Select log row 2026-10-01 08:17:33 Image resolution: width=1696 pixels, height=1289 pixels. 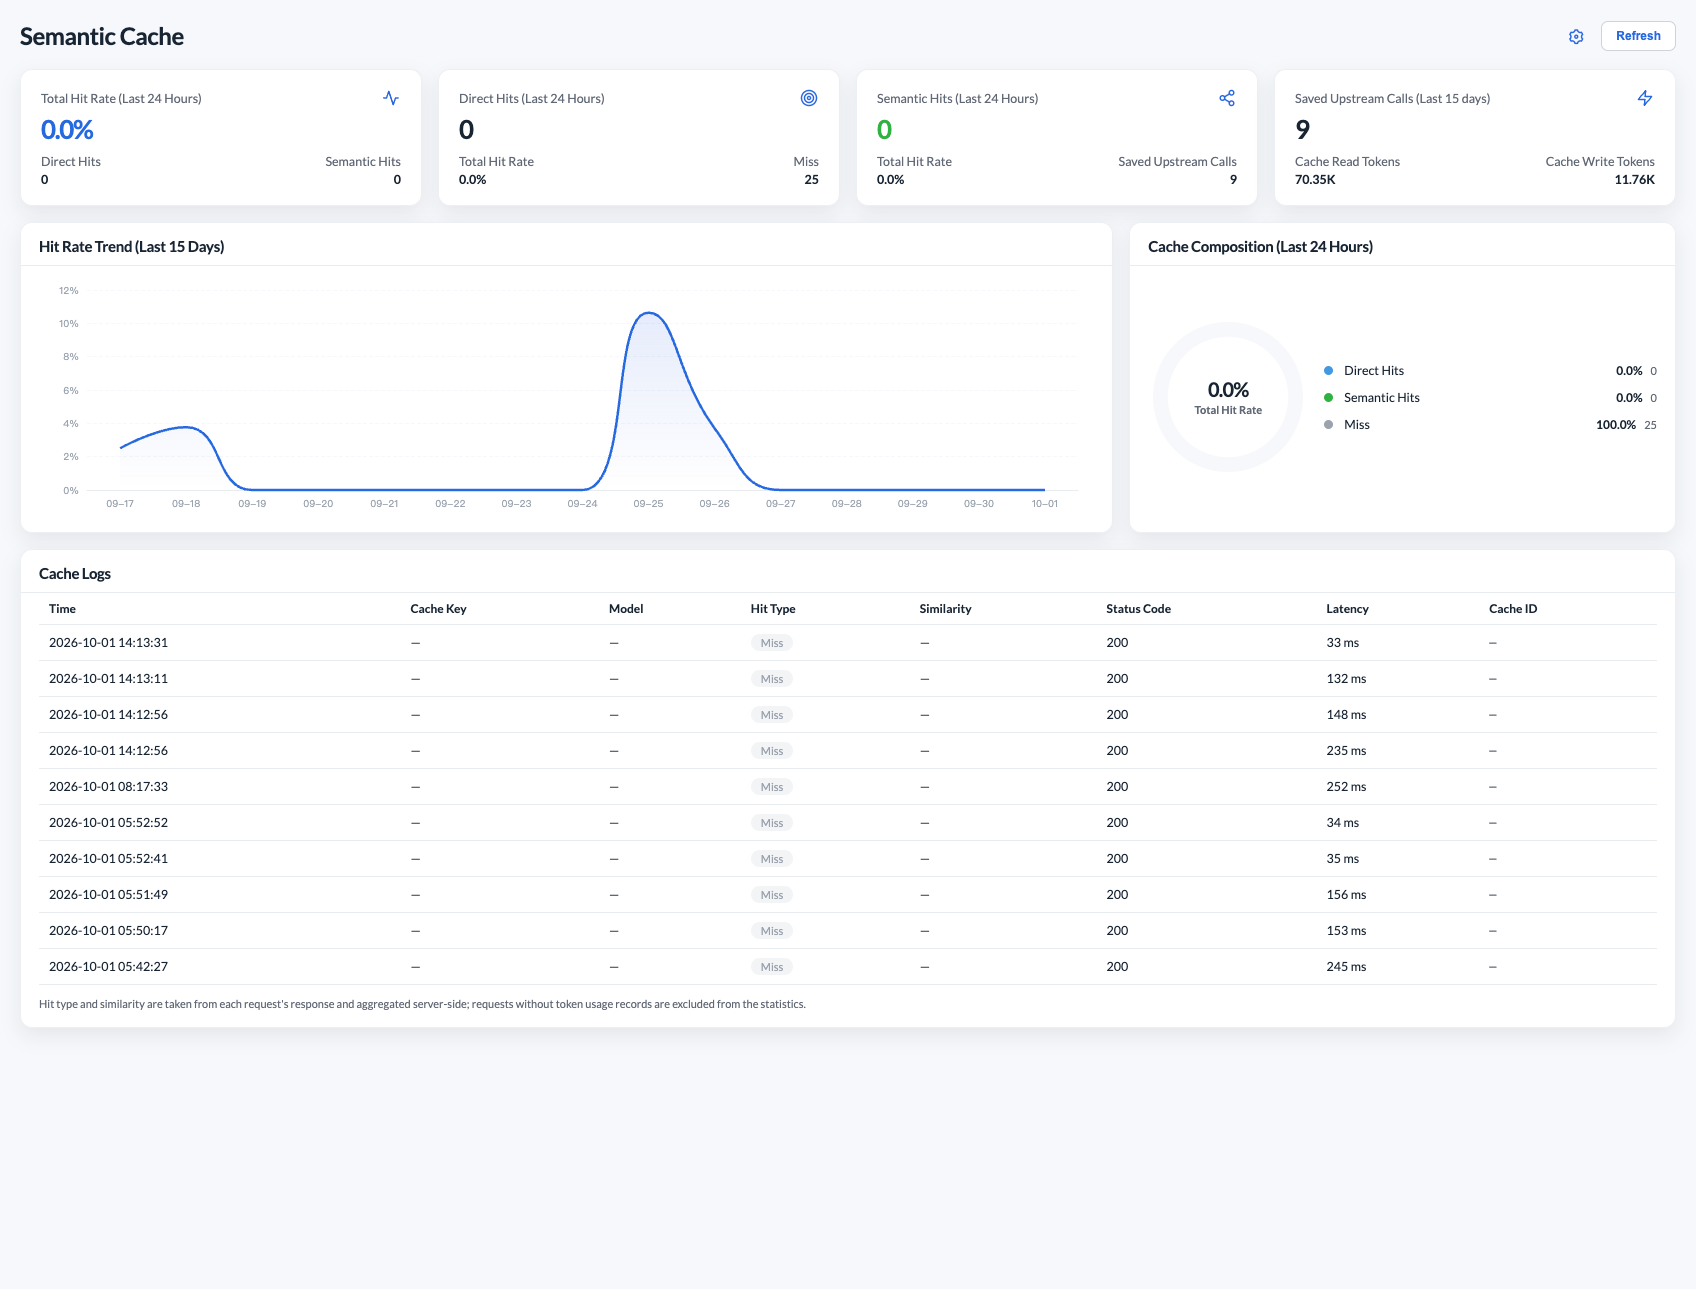click(848, 787)
